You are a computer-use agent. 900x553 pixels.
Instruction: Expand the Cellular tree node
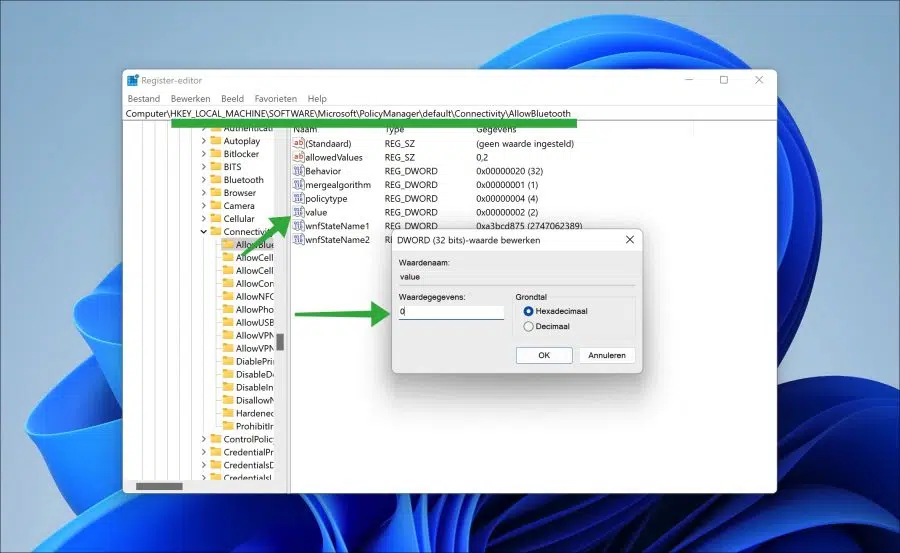[204, 219]
